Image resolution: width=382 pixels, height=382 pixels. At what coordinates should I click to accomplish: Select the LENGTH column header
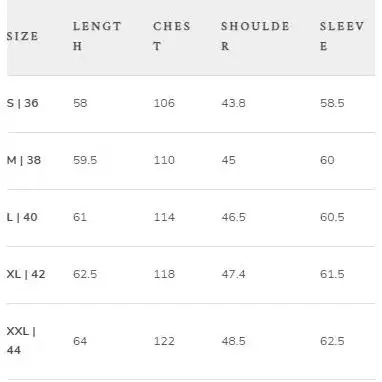[97, 36]
